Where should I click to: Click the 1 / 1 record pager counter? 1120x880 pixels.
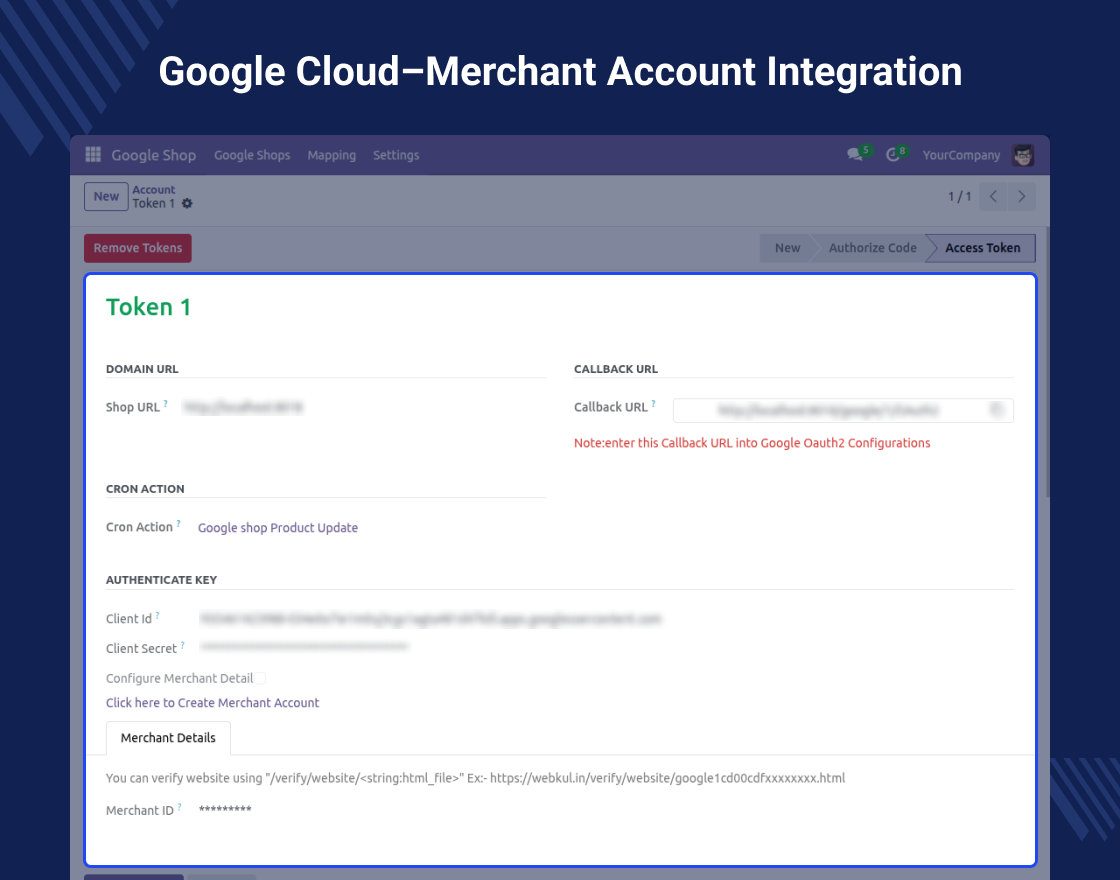pyautogui.click(x=959, y=196)
